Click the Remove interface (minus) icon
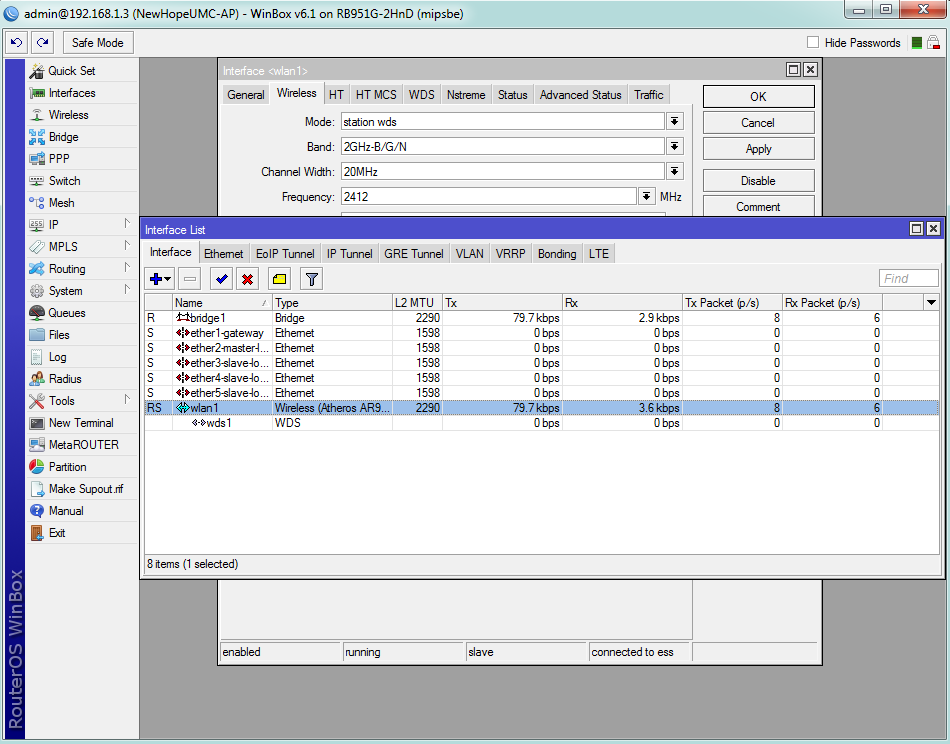This screenshot has height=744, width=950. [189, 278]
